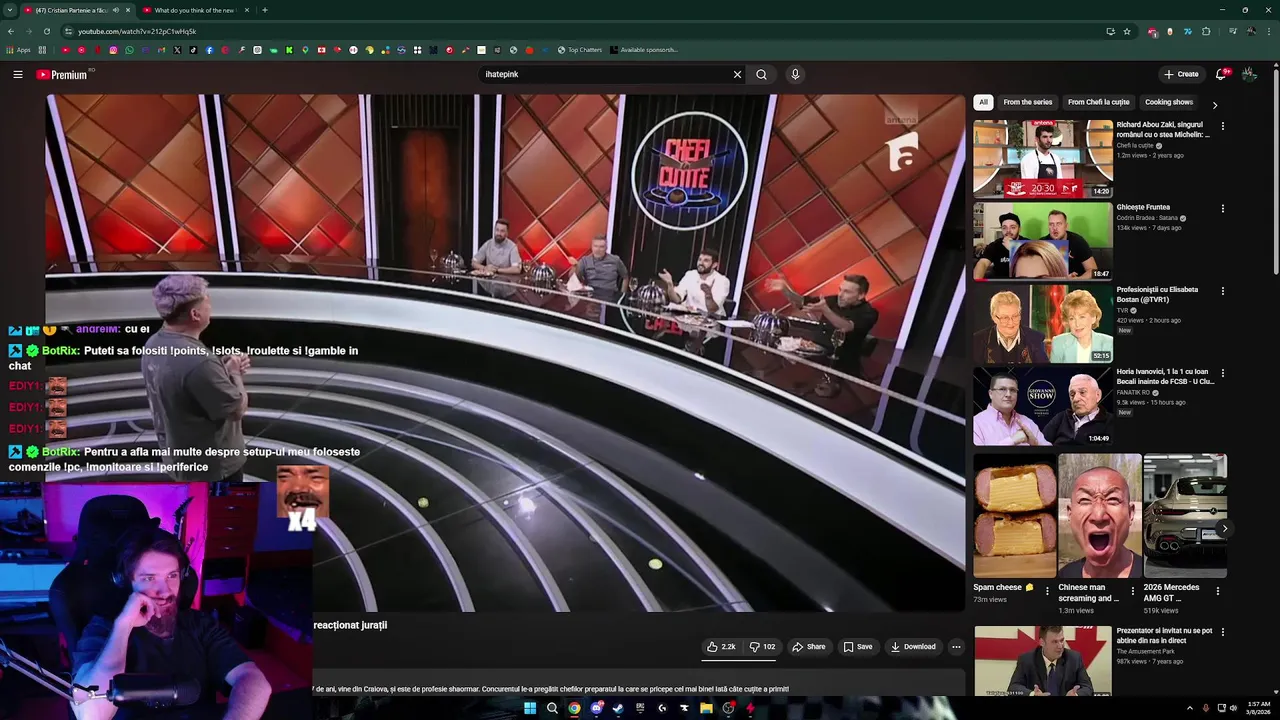
Task: Open Ghicește Fruntea video thumbnail
Action: (x=1043, y=240)
